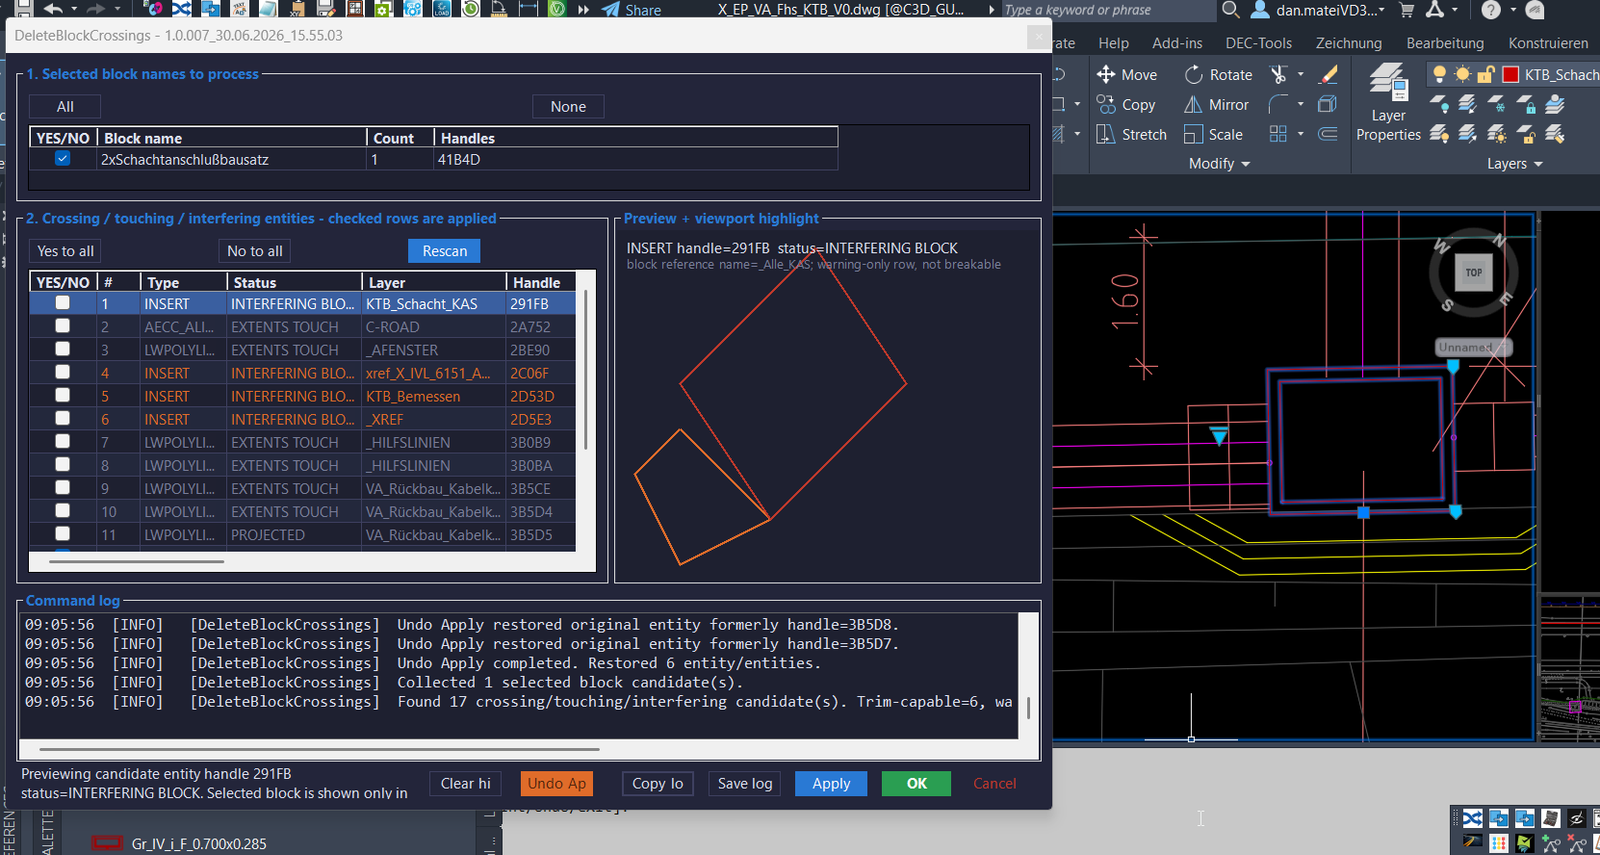Click the Offset icon
This screenshot has height=855, width=1600.
tap(1328, 134)
